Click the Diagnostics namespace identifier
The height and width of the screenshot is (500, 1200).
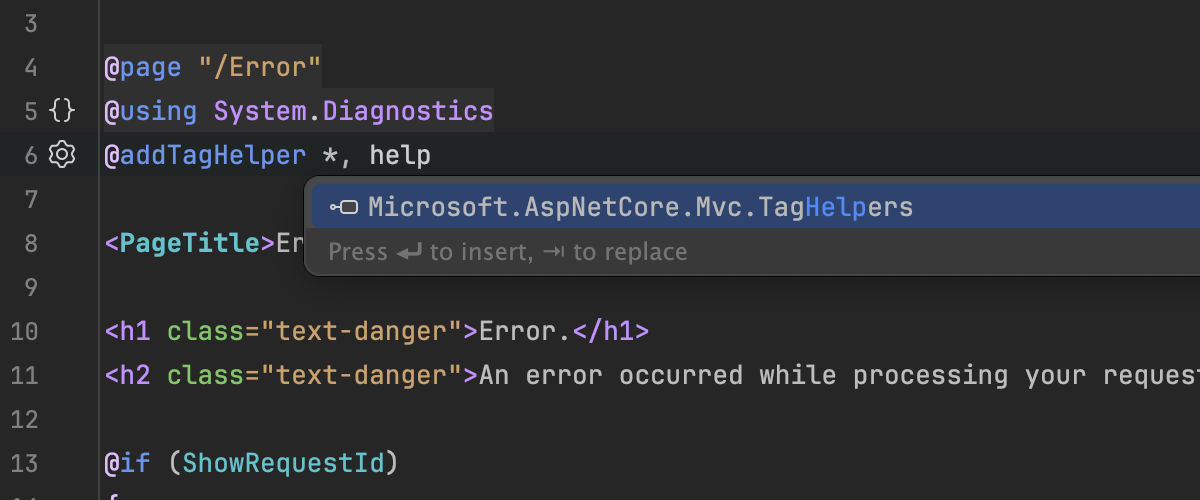tap(408, 111)
